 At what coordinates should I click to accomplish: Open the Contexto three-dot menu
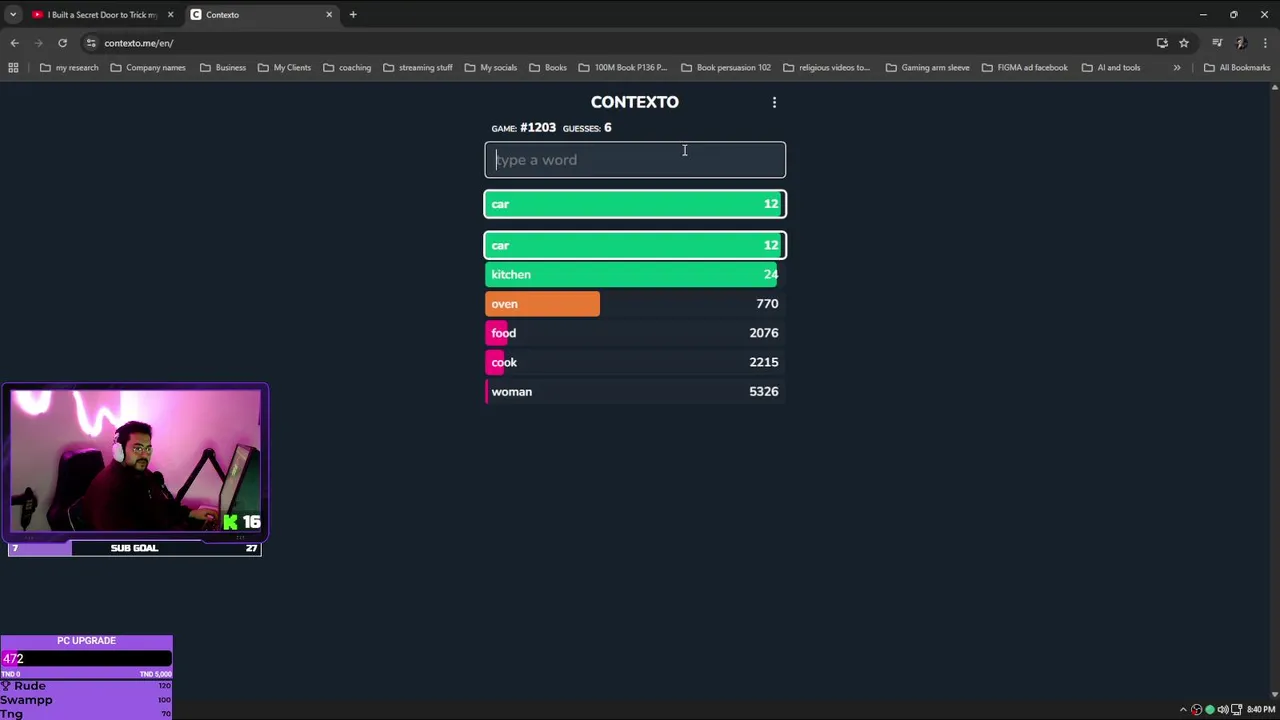coord(774,102)
